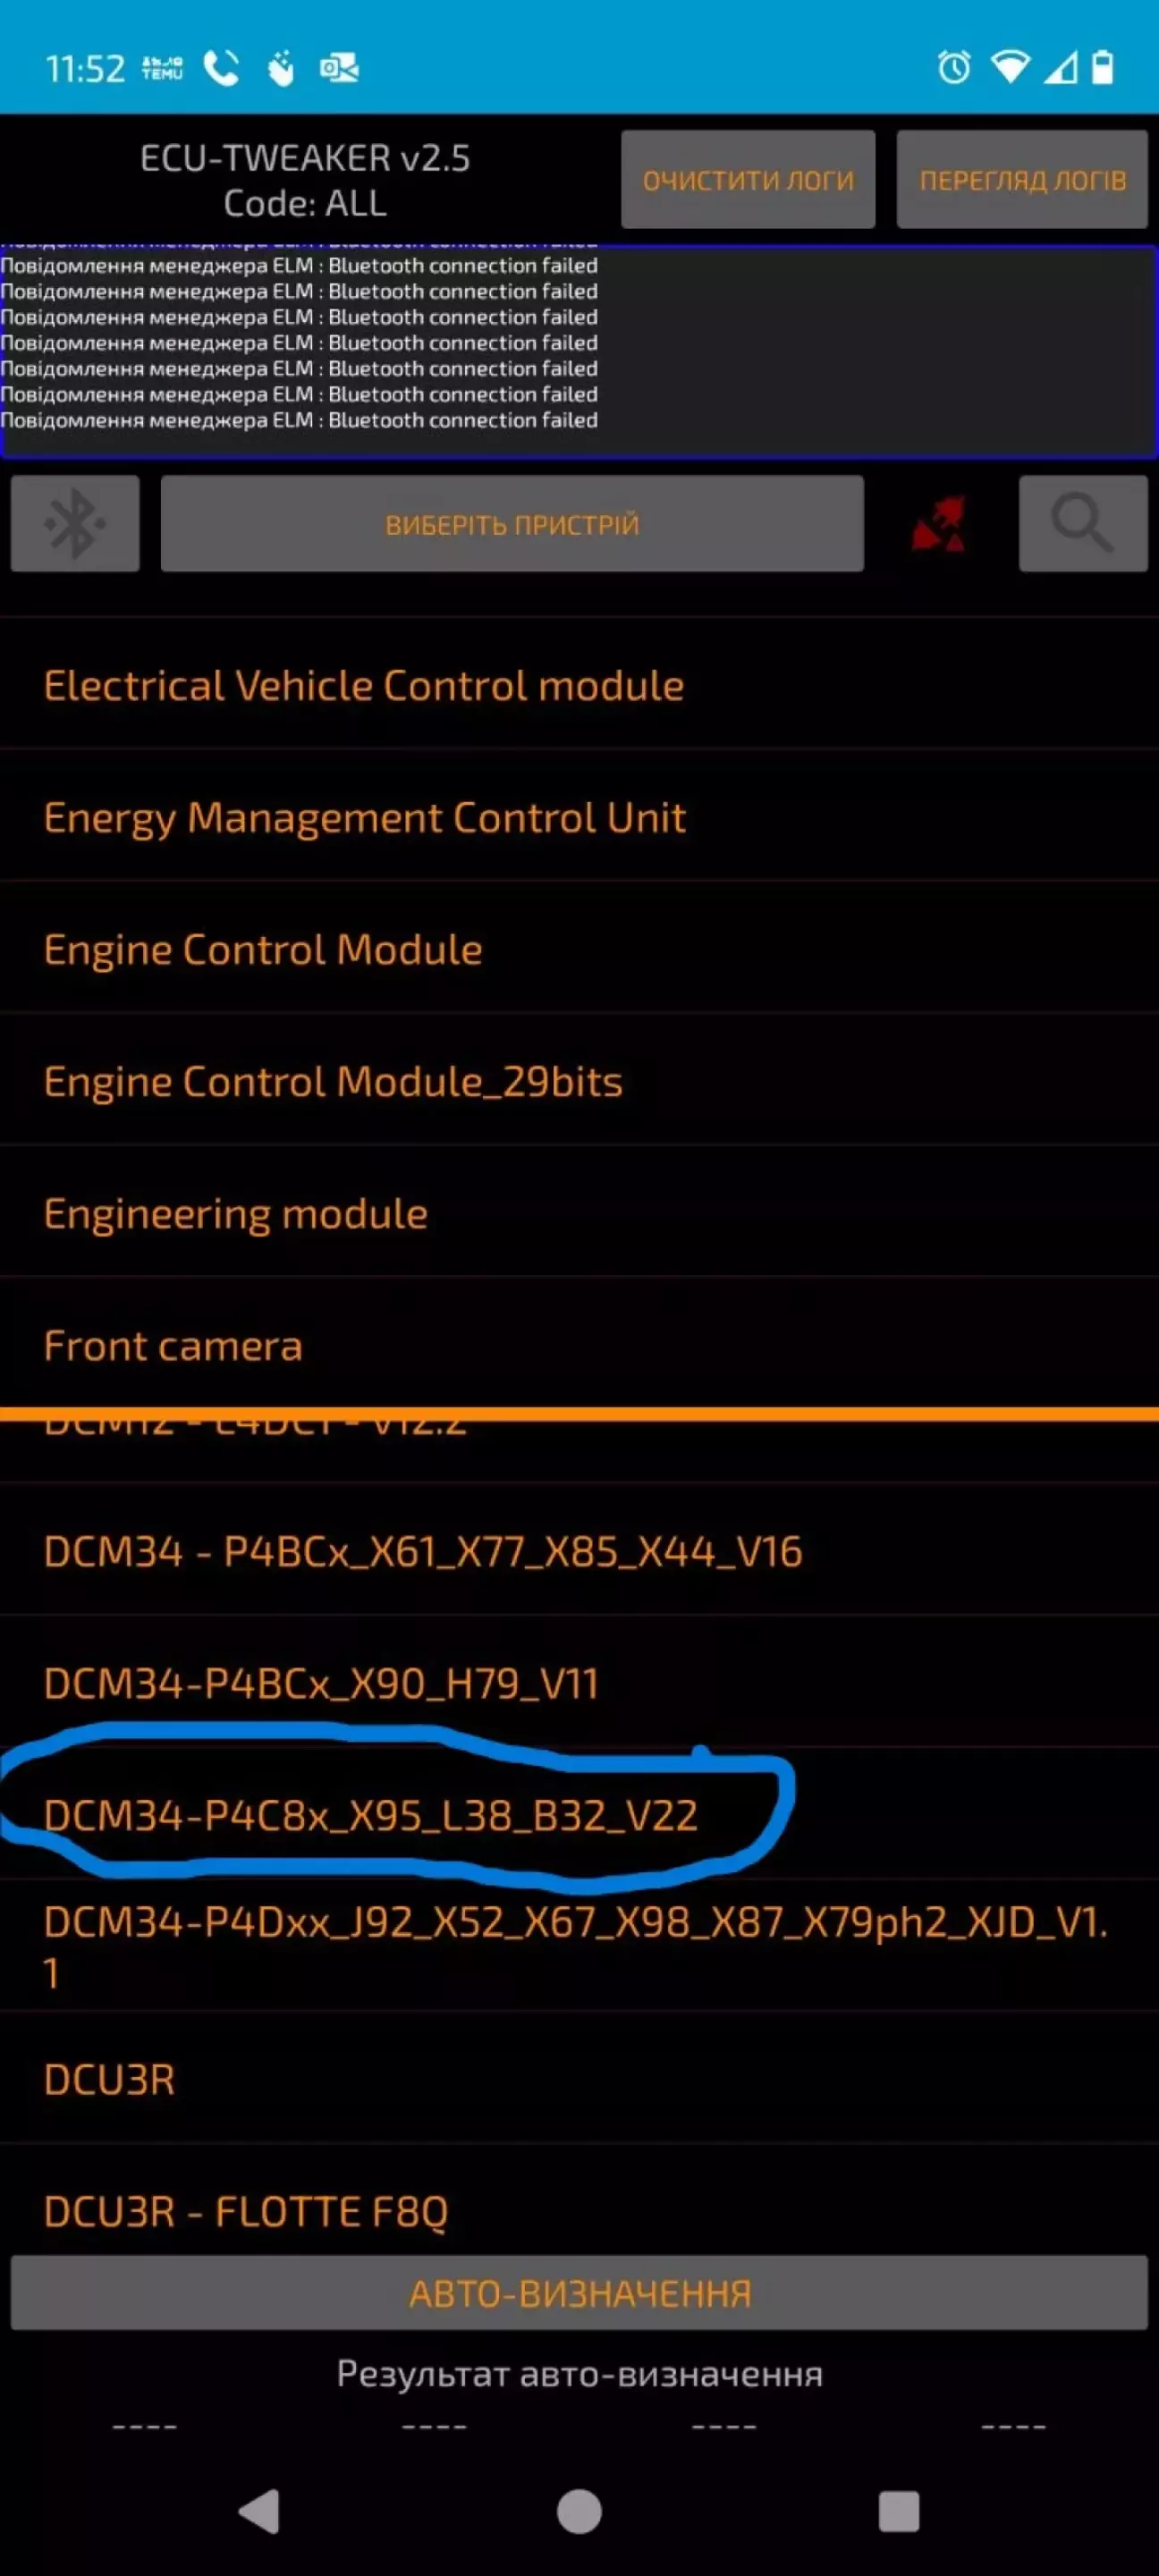Tap the recent apps square button
This screenshot has height=2576, width=1159.
pos(898,2511)
